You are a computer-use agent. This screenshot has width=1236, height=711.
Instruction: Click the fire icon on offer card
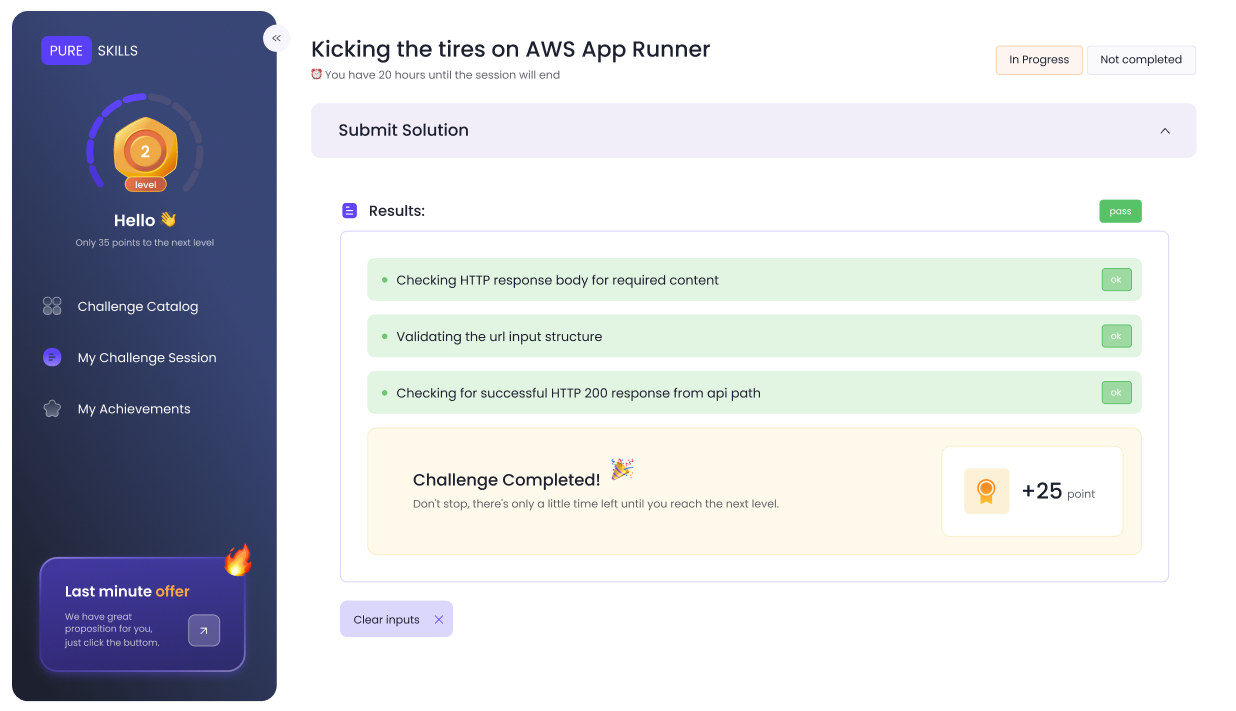[237, 560]
